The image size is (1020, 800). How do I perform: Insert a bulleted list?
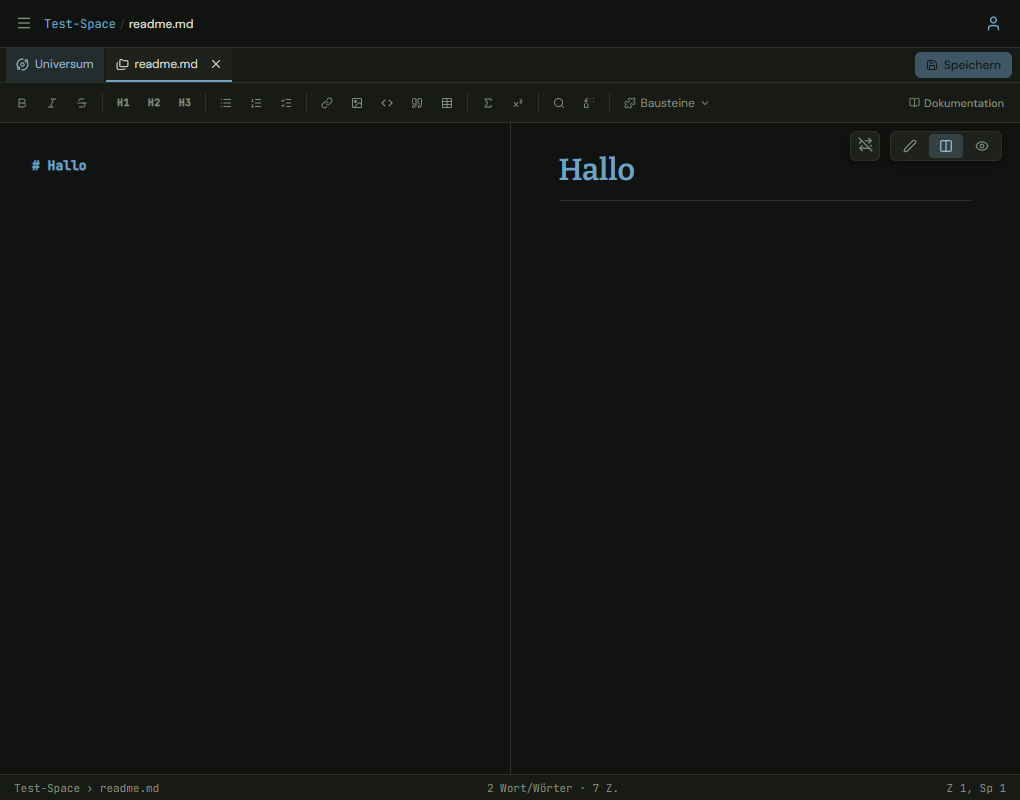(226, 103)
